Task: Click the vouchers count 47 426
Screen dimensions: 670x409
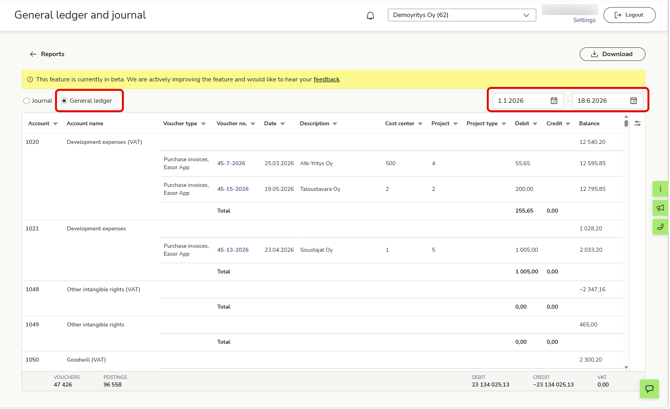Action: [63, 385]
